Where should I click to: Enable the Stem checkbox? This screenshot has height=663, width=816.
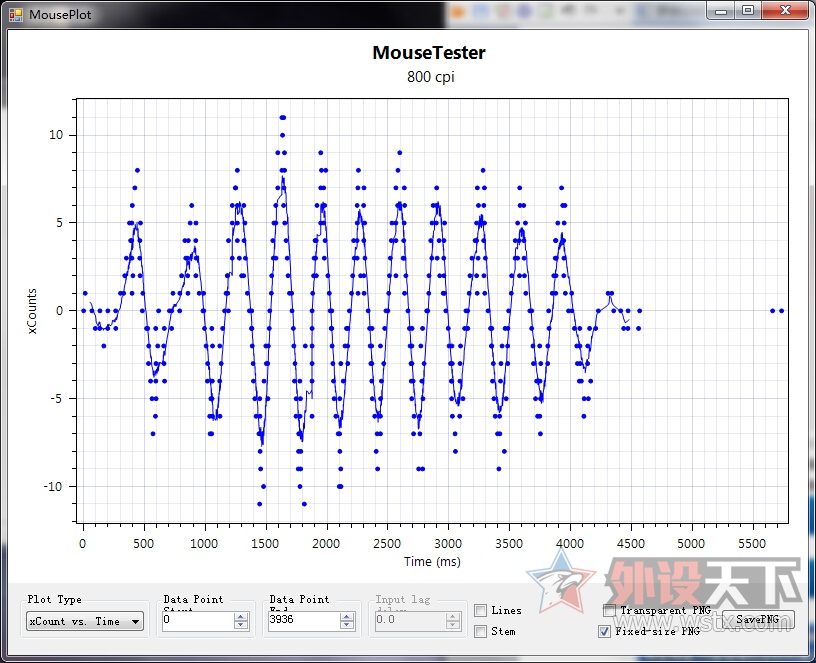pos(481,631)
